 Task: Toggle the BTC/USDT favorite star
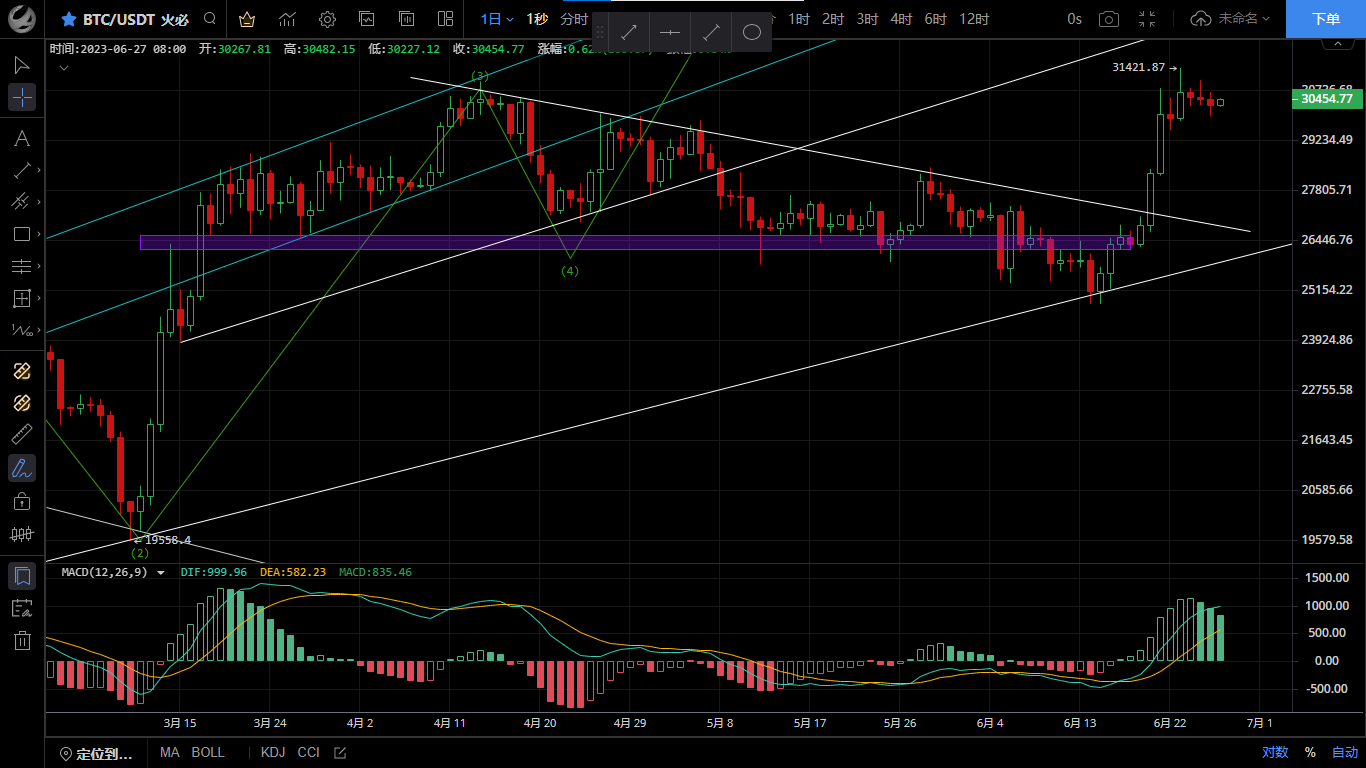[x=68, y=19]
